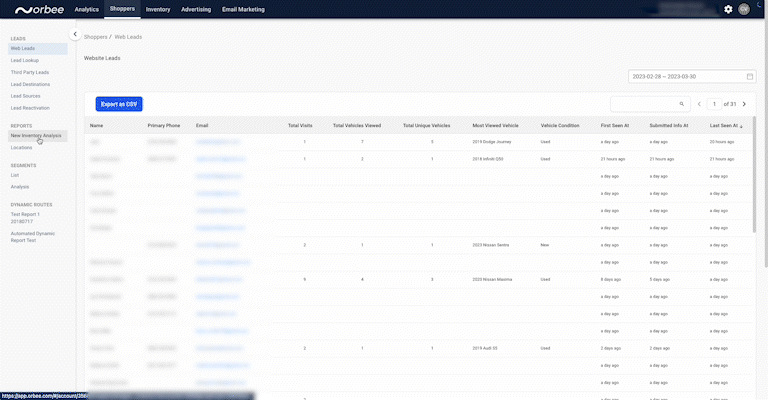768x400 pixels.
Task: Open the Email Marketing menu
Action: coord(243,9)
